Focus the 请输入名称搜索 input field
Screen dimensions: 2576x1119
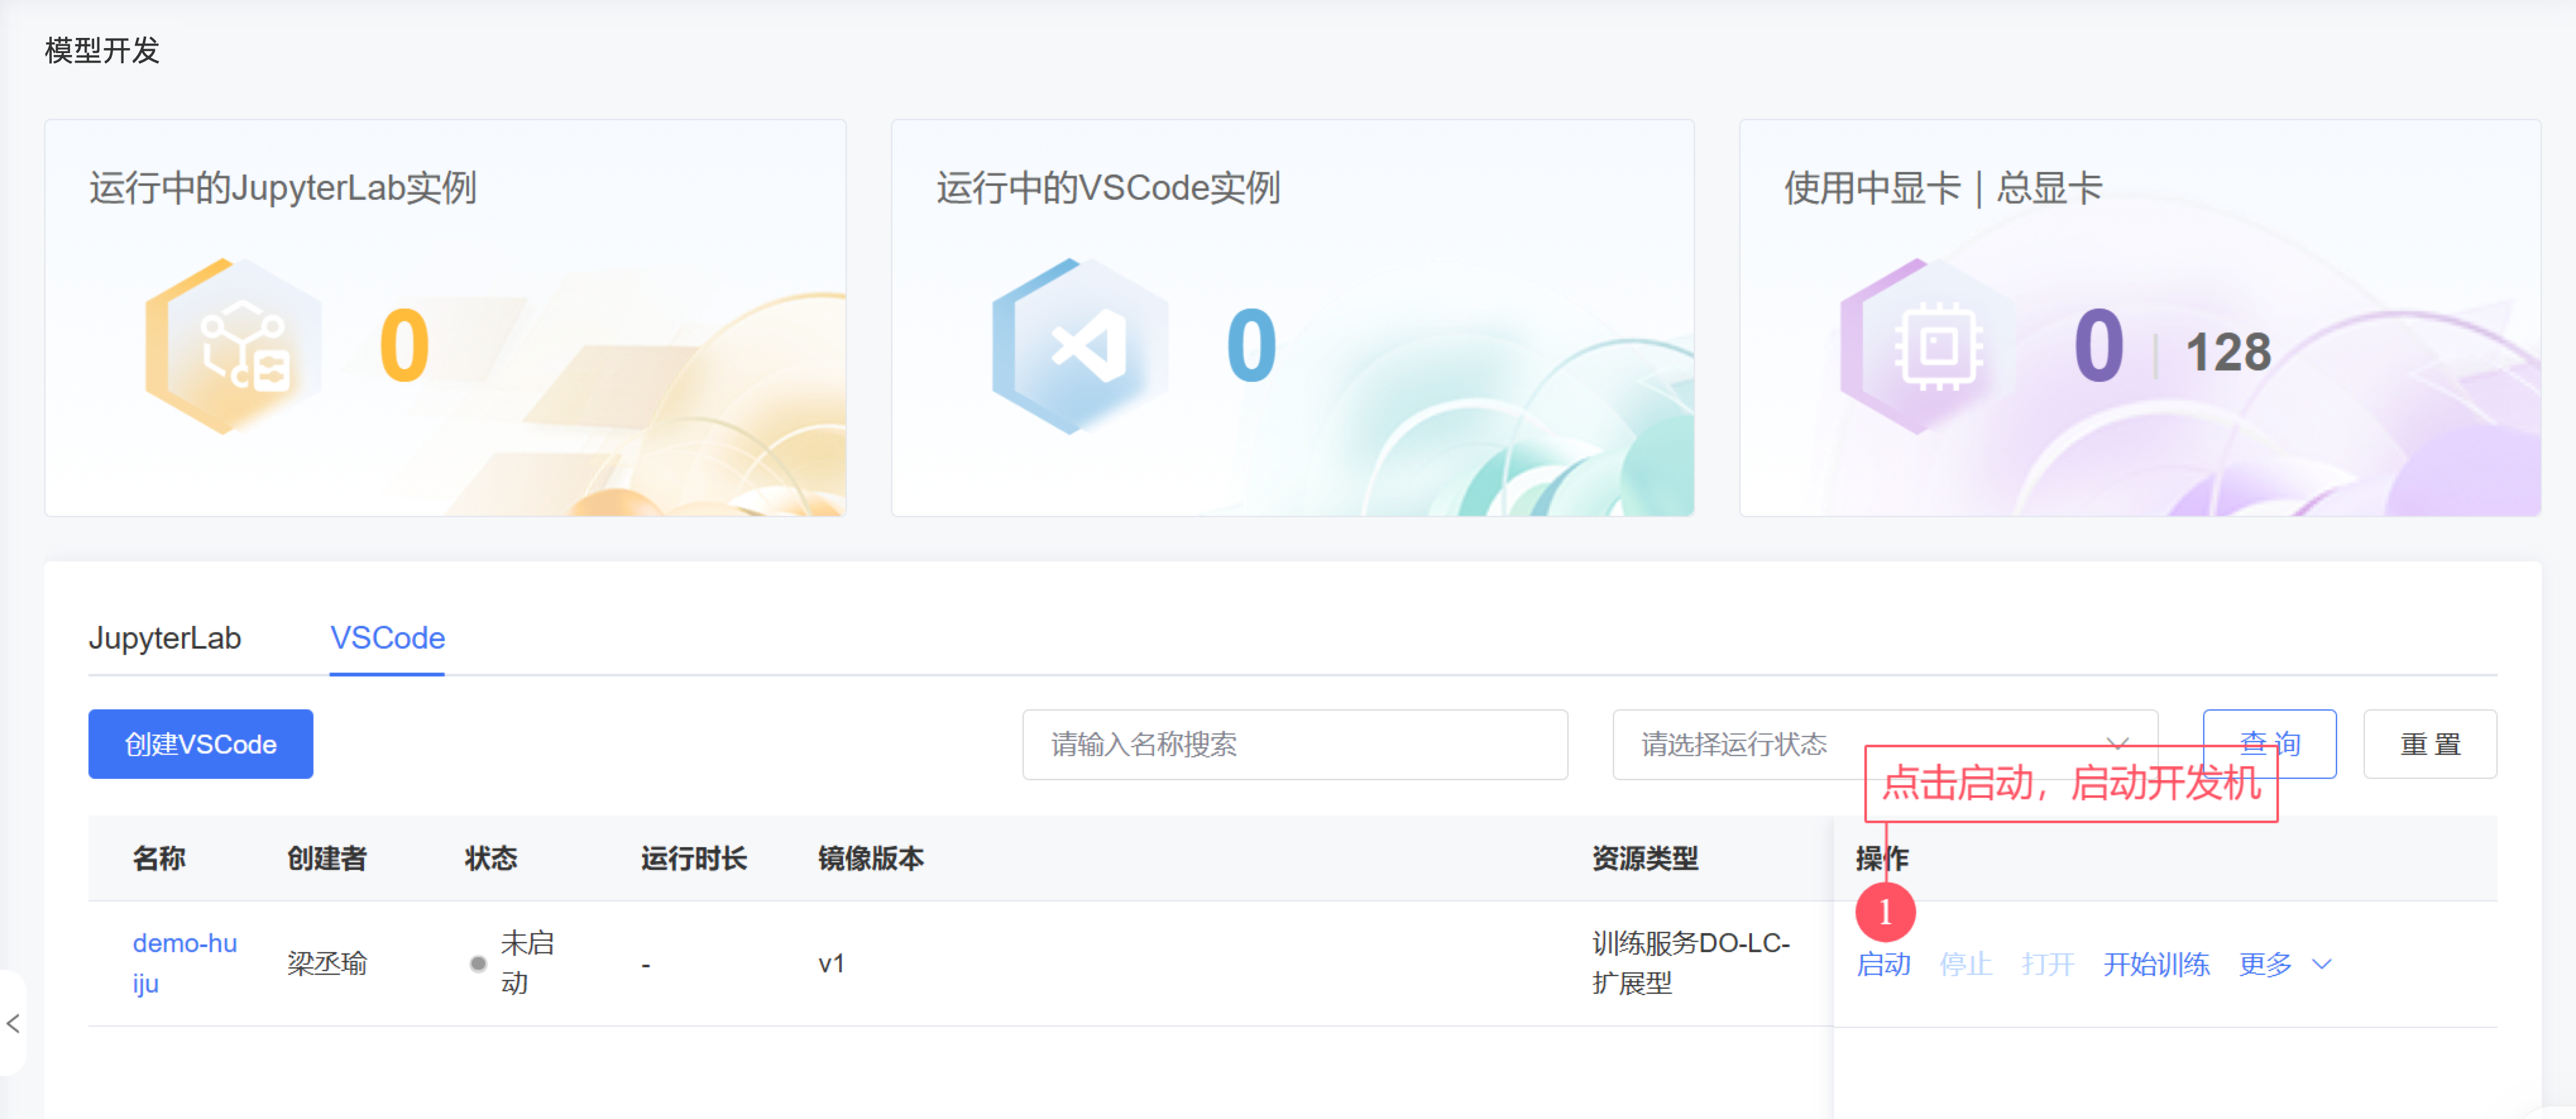1294,744
